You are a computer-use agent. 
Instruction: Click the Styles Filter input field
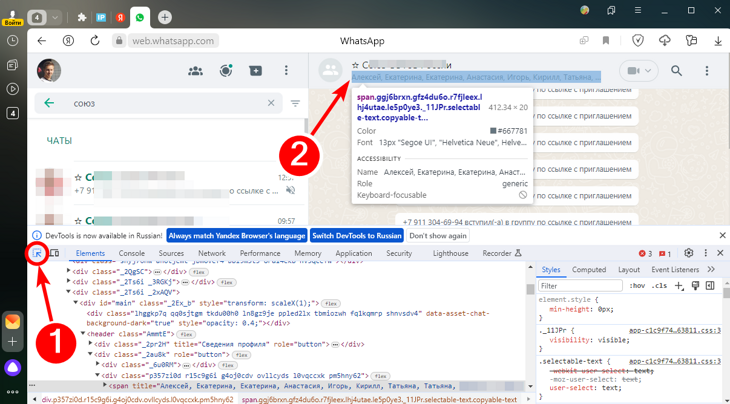click(580, 286)
